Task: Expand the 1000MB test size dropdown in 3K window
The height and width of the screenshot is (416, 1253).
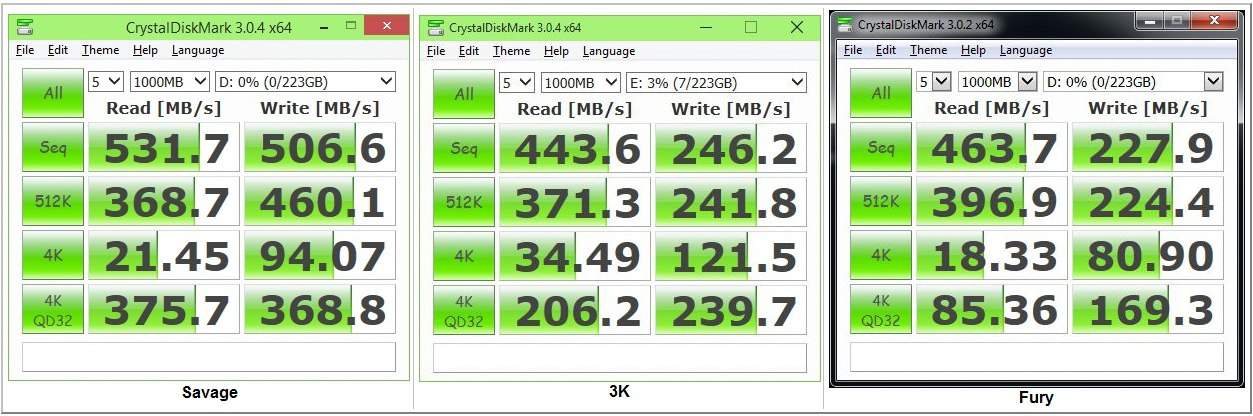Action: tap(575, 82)
